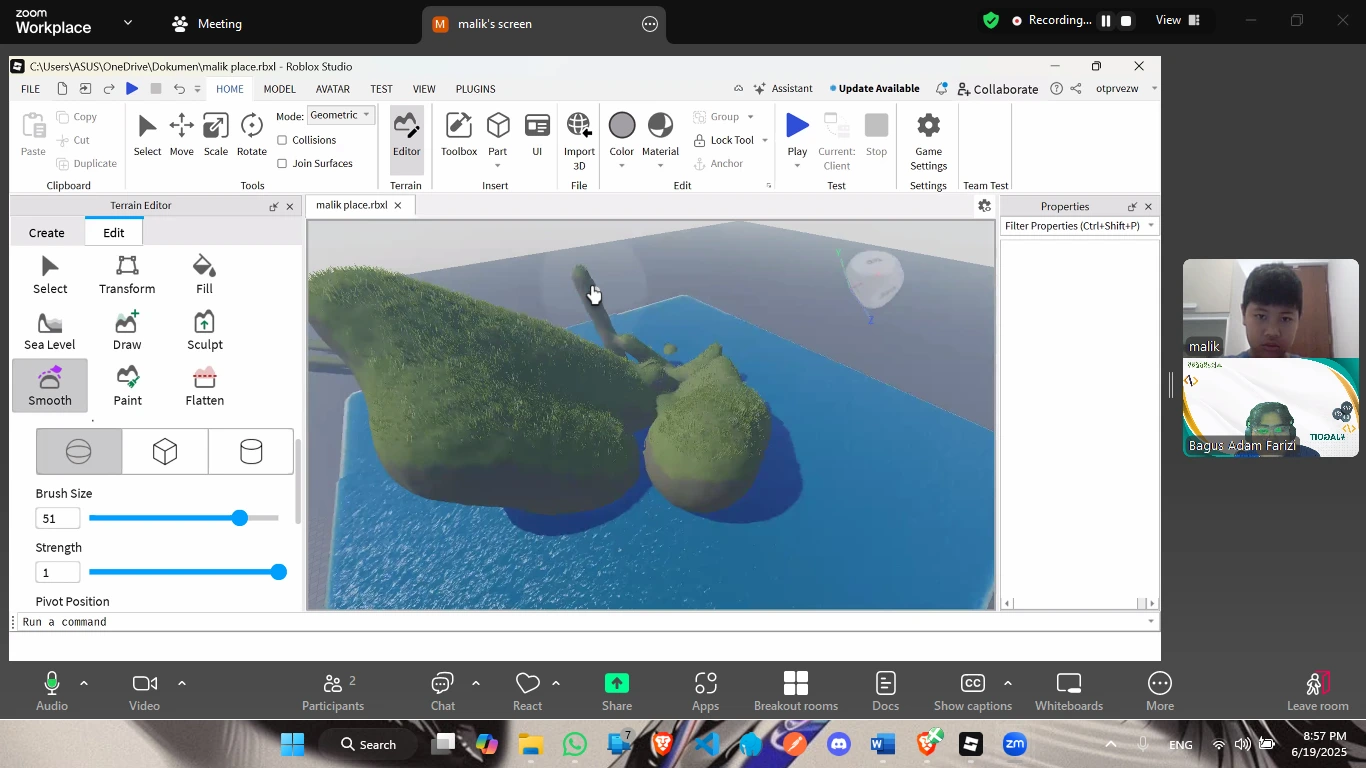Open the Material manager
Viewport: 1366px width, 768px height.
pyautogui.click(x=659, y=135)
